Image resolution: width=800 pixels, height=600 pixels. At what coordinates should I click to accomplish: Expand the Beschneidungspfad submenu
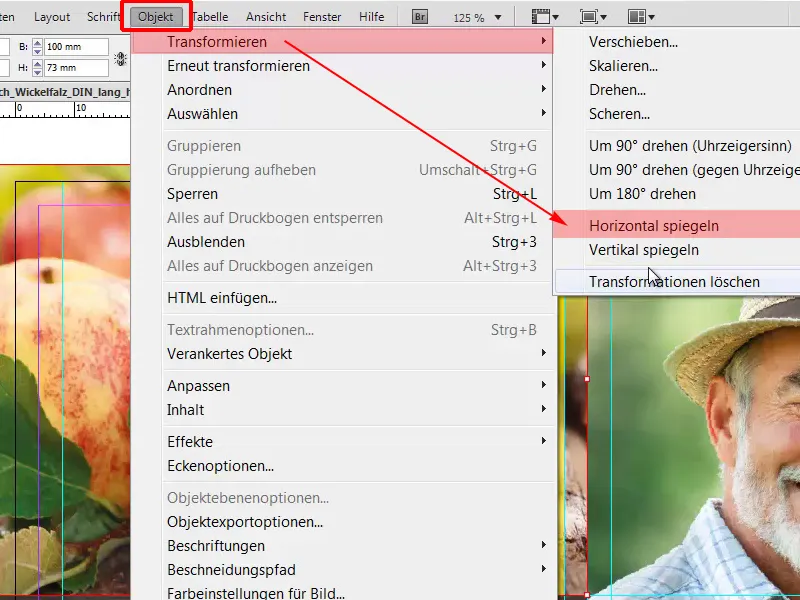tap(342, 570)
